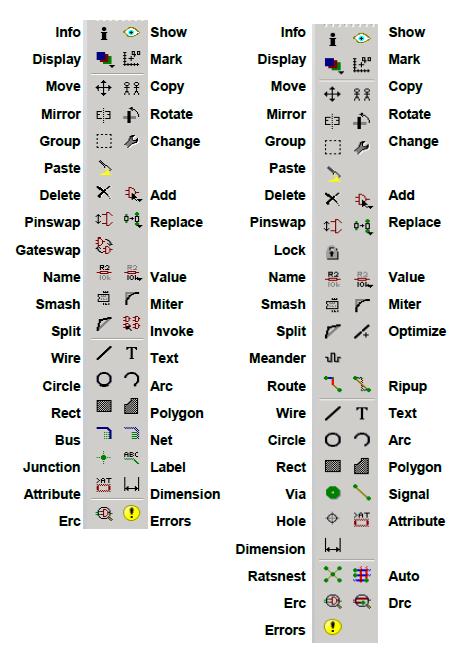Viewport: 454px width, 661px height.
Task: Select the Net tool icon
Action: (x=132, y=433)
